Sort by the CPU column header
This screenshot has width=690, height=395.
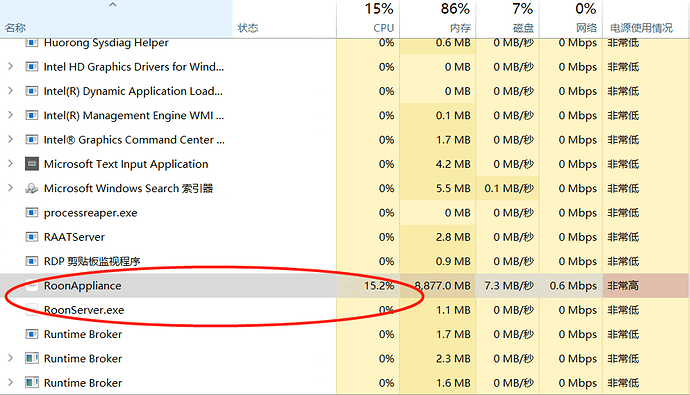368,19
